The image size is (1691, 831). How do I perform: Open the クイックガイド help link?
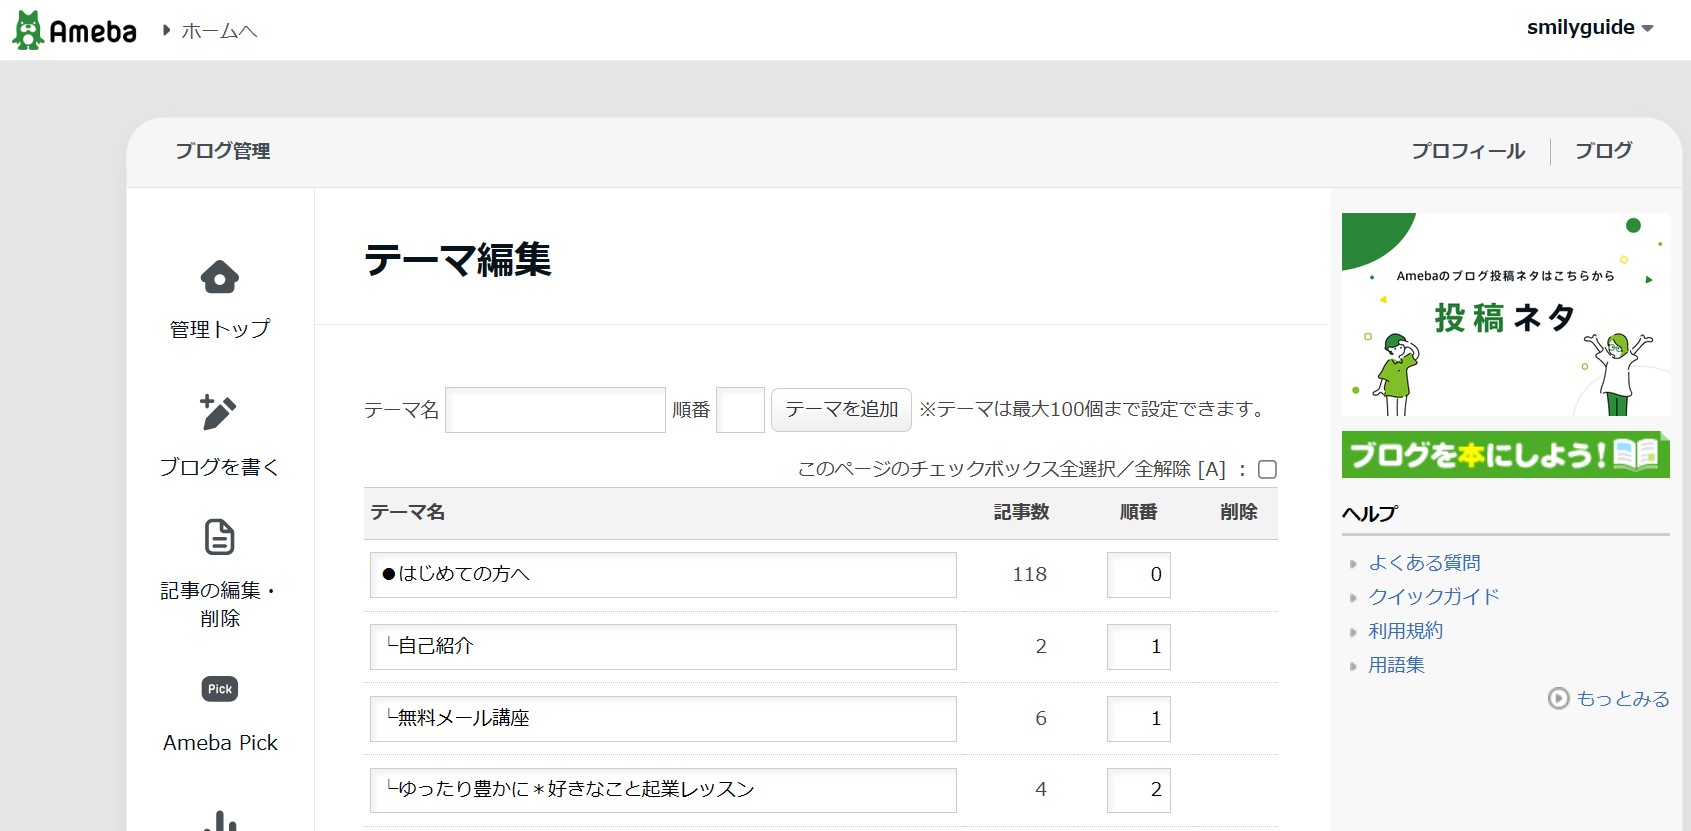(1434, 597)
